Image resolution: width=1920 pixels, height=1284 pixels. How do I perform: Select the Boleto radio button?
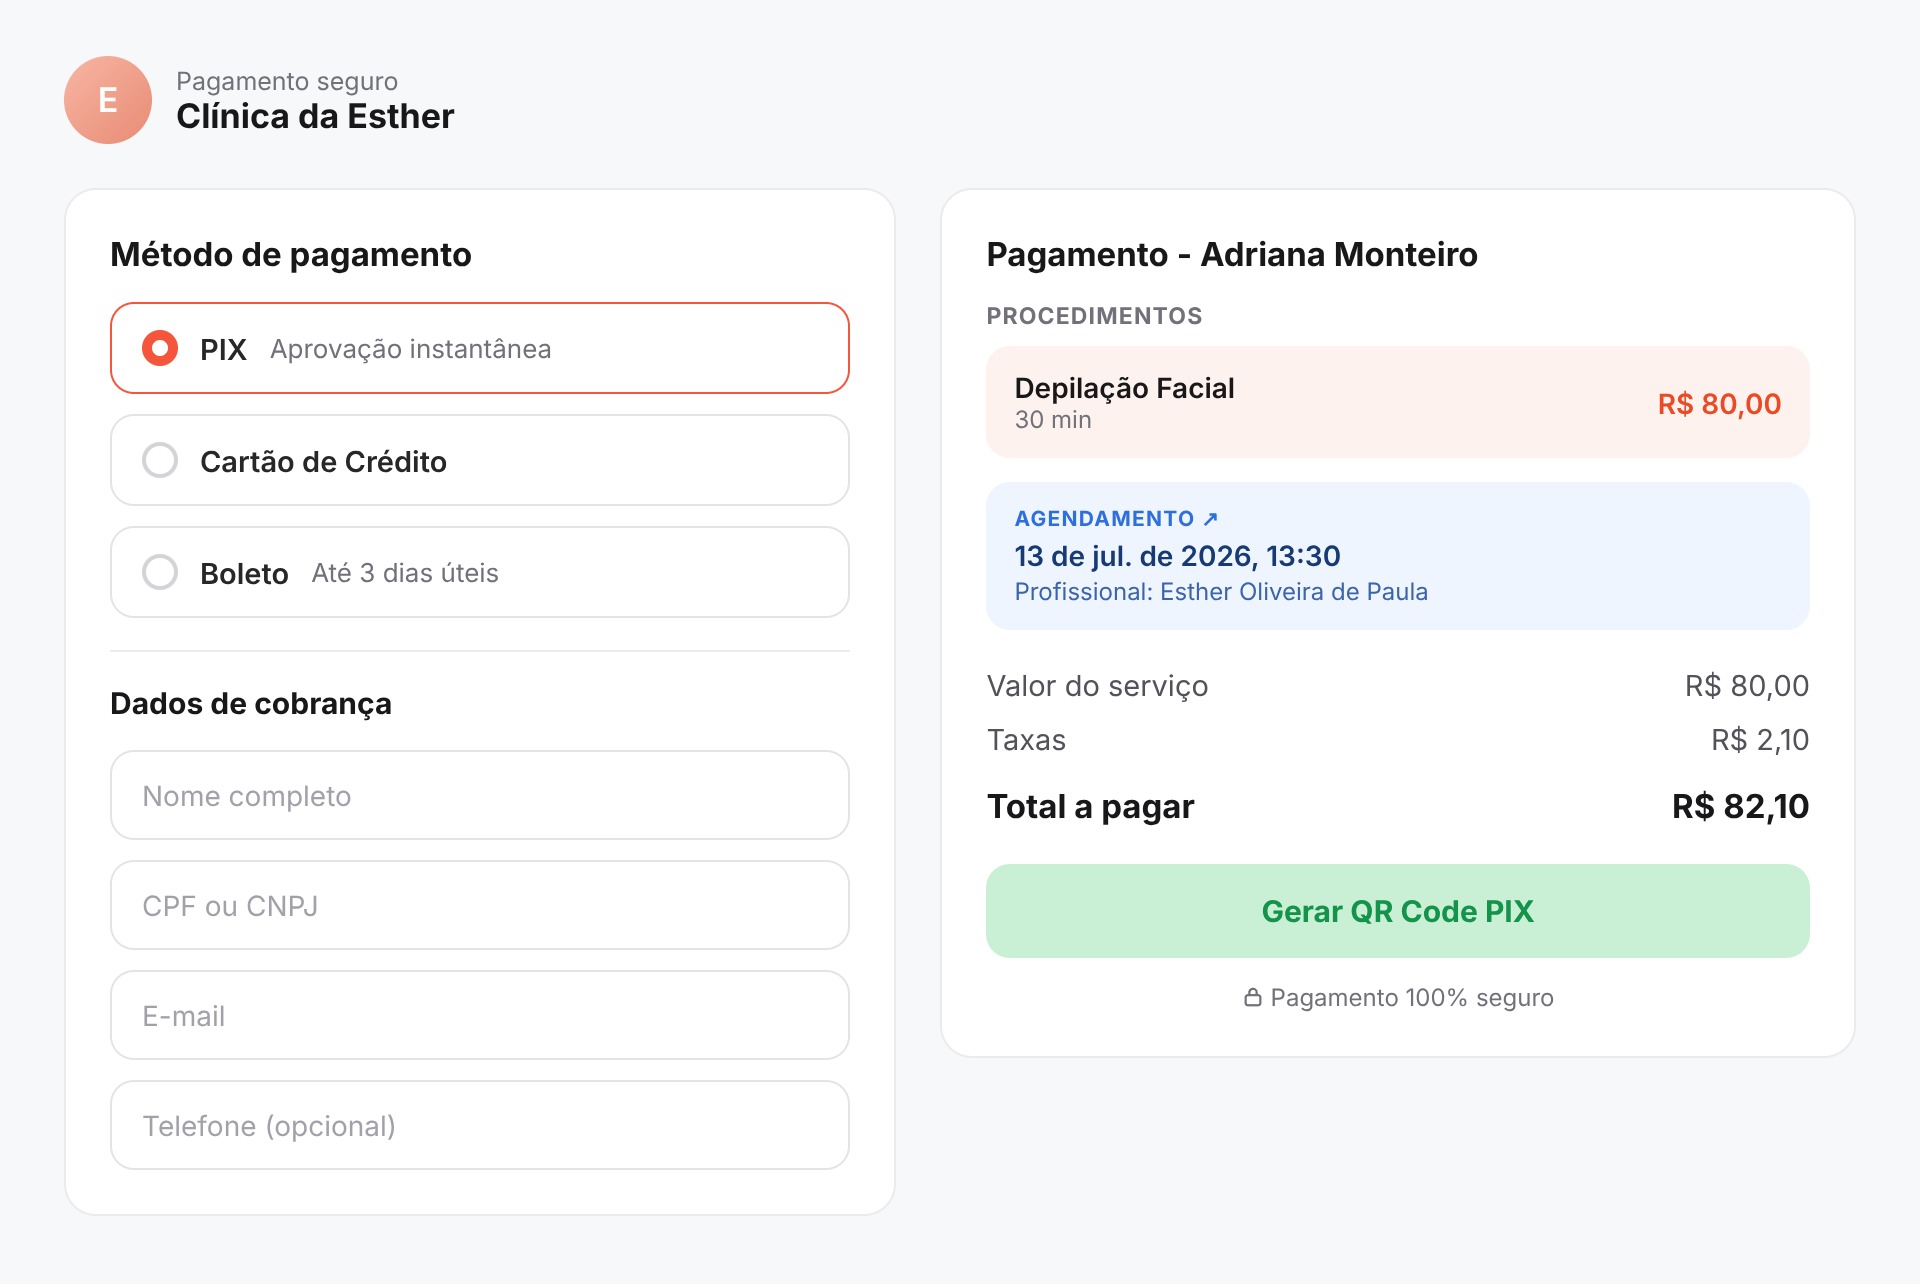(x=160, y=572)
